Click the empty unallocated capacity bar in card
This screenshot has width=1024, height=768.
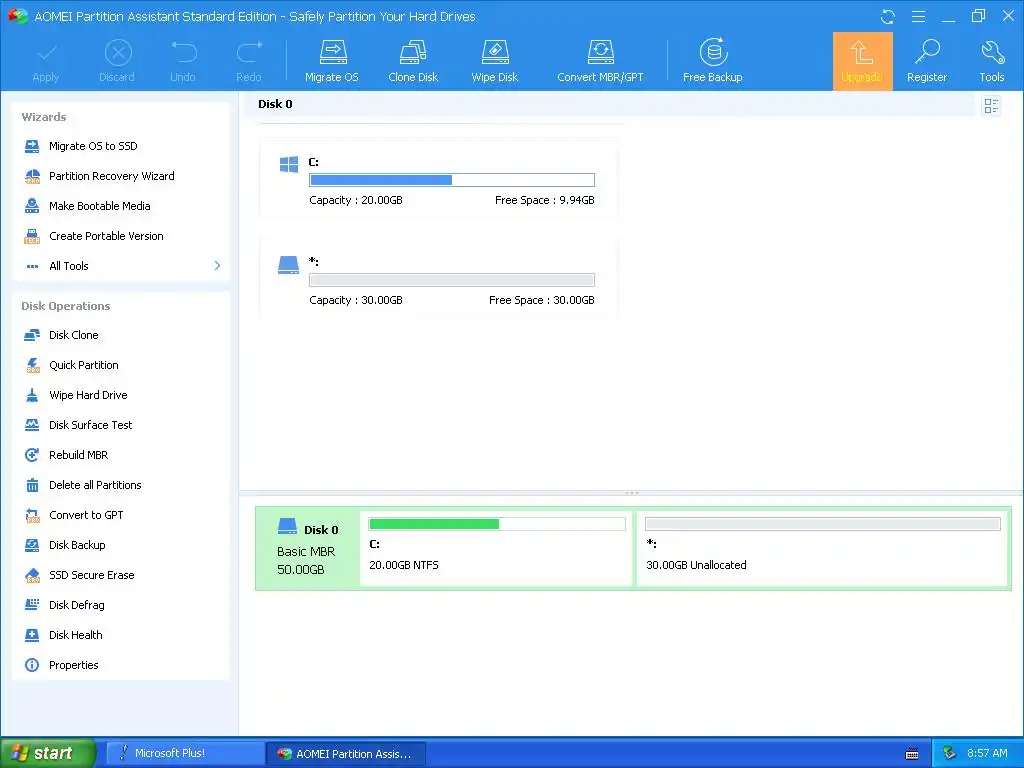452,280
